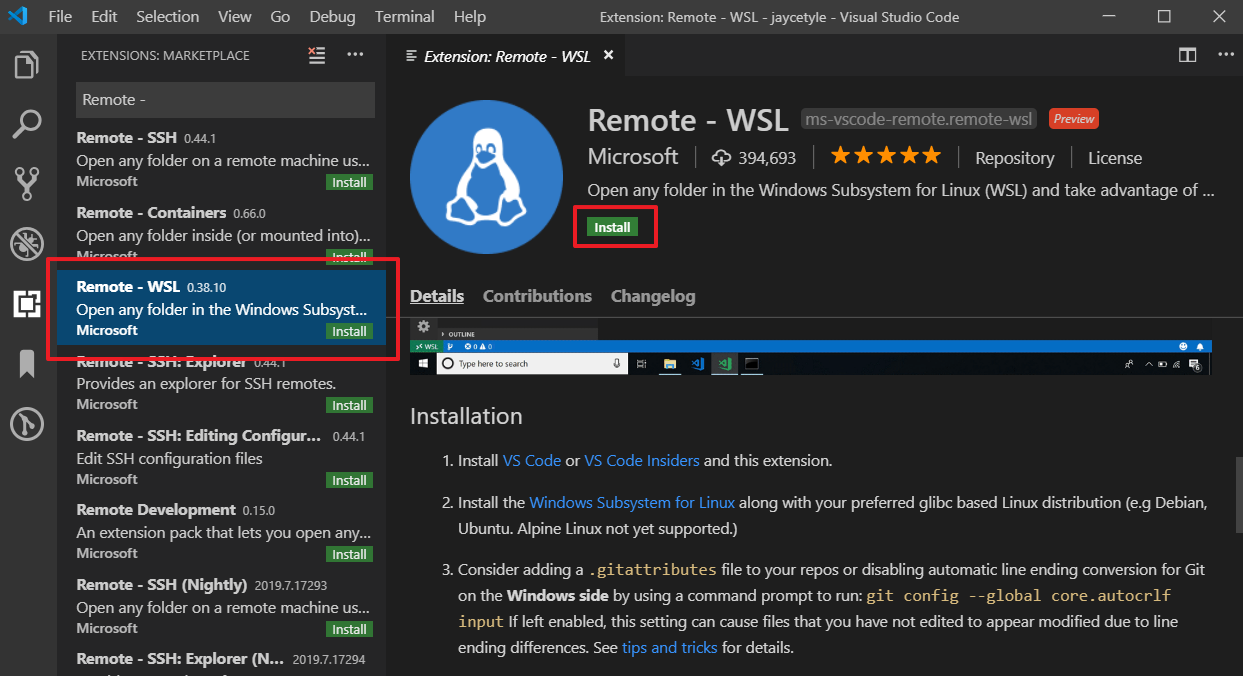Clear the extensions search results icon
Screen dimensions: 1243x676
click(317, 56)
